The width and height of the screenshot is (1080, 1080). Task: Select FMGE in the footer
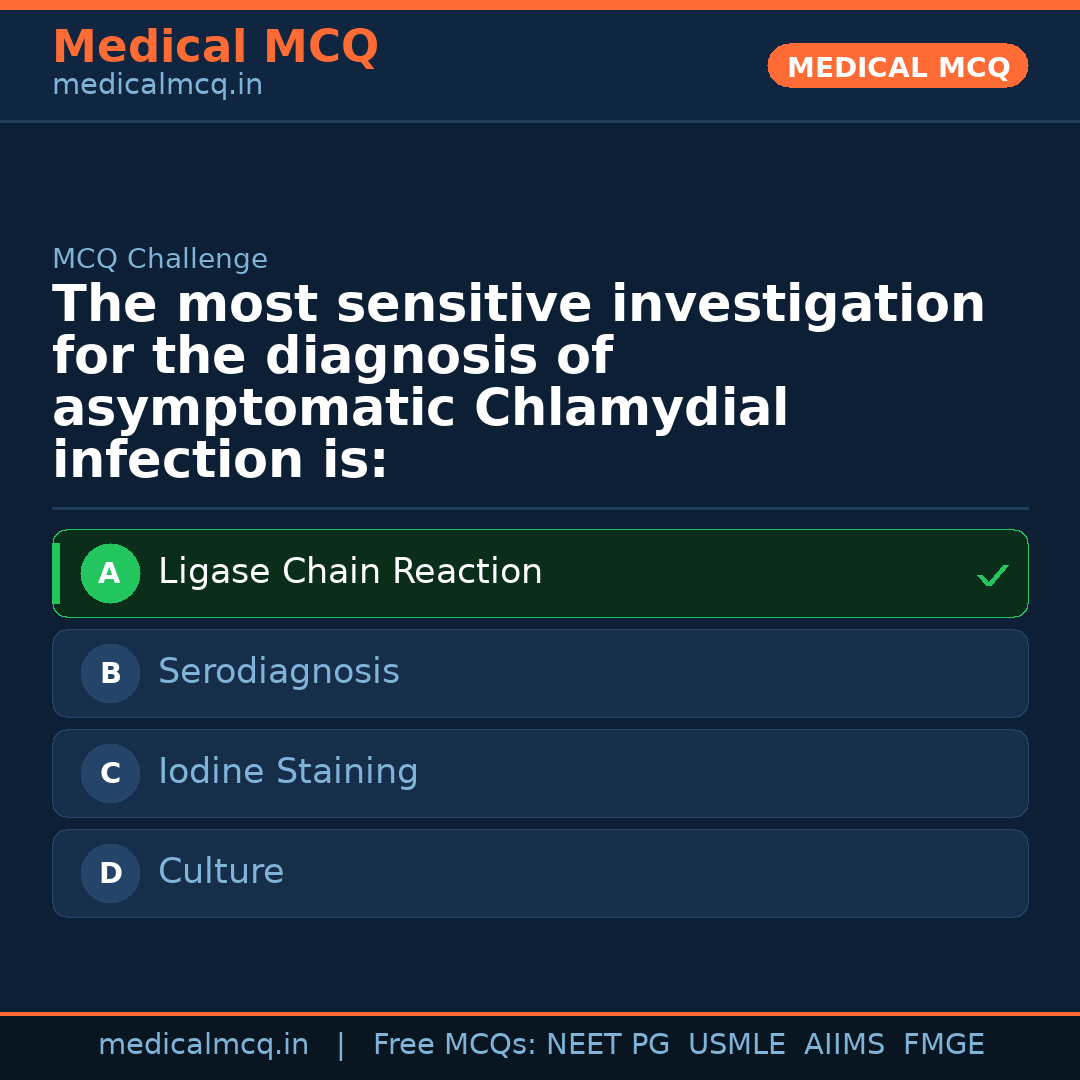(943, 1045)
